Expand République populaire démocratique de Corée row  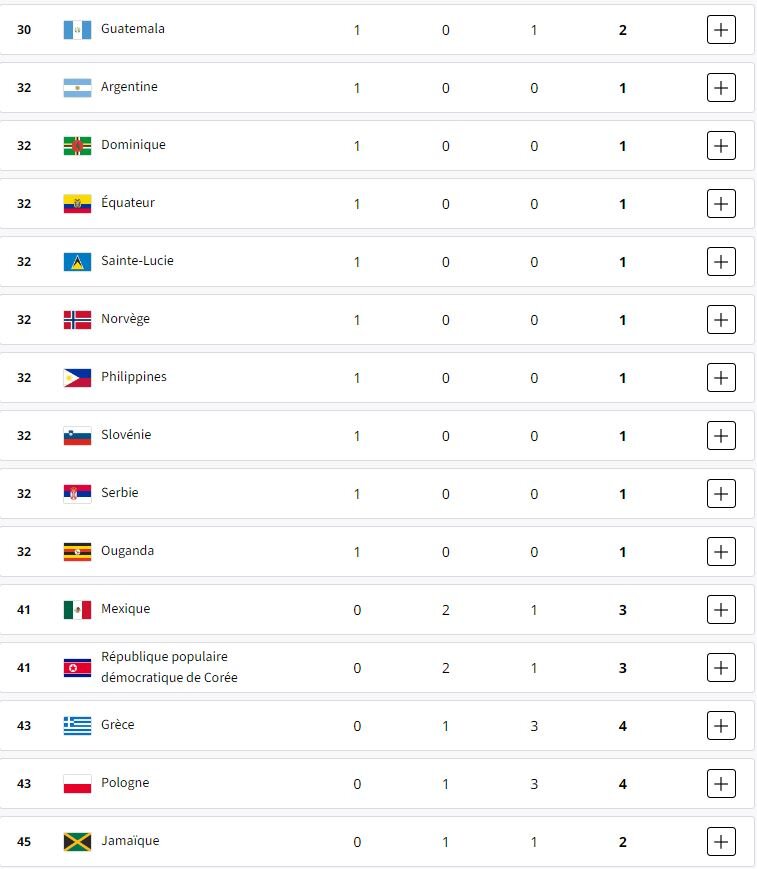tap(721, 668)
